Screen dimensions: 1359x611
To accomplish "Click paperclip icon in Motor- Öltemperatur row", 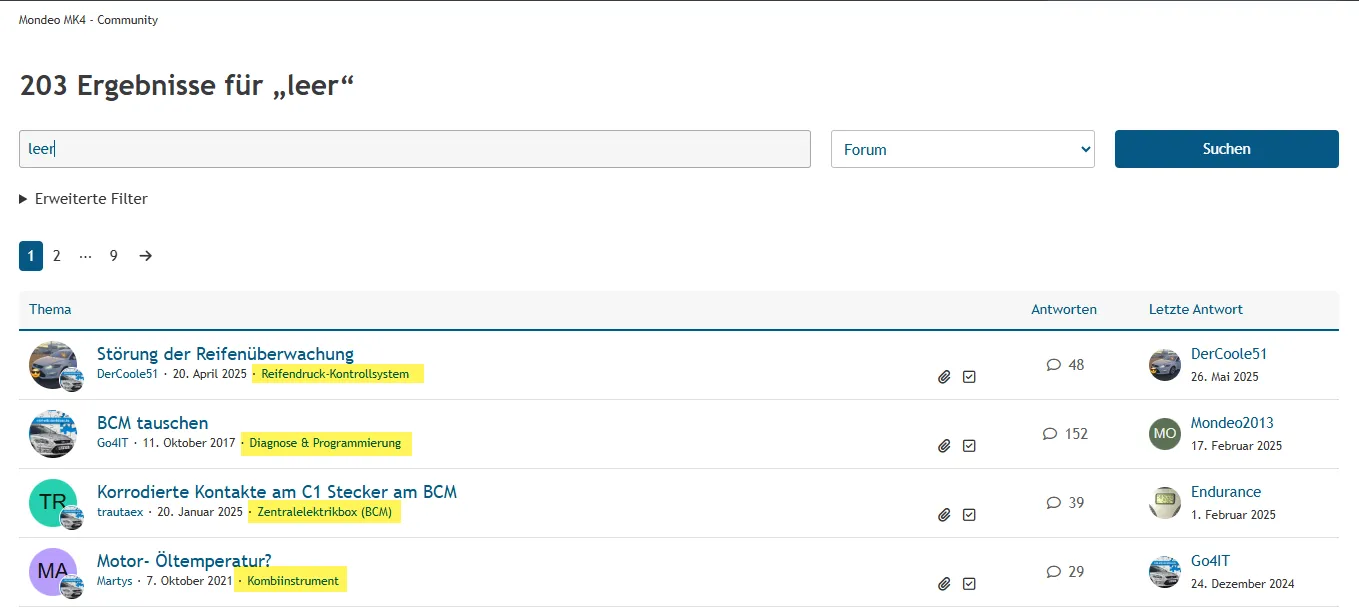I will 944,584.
